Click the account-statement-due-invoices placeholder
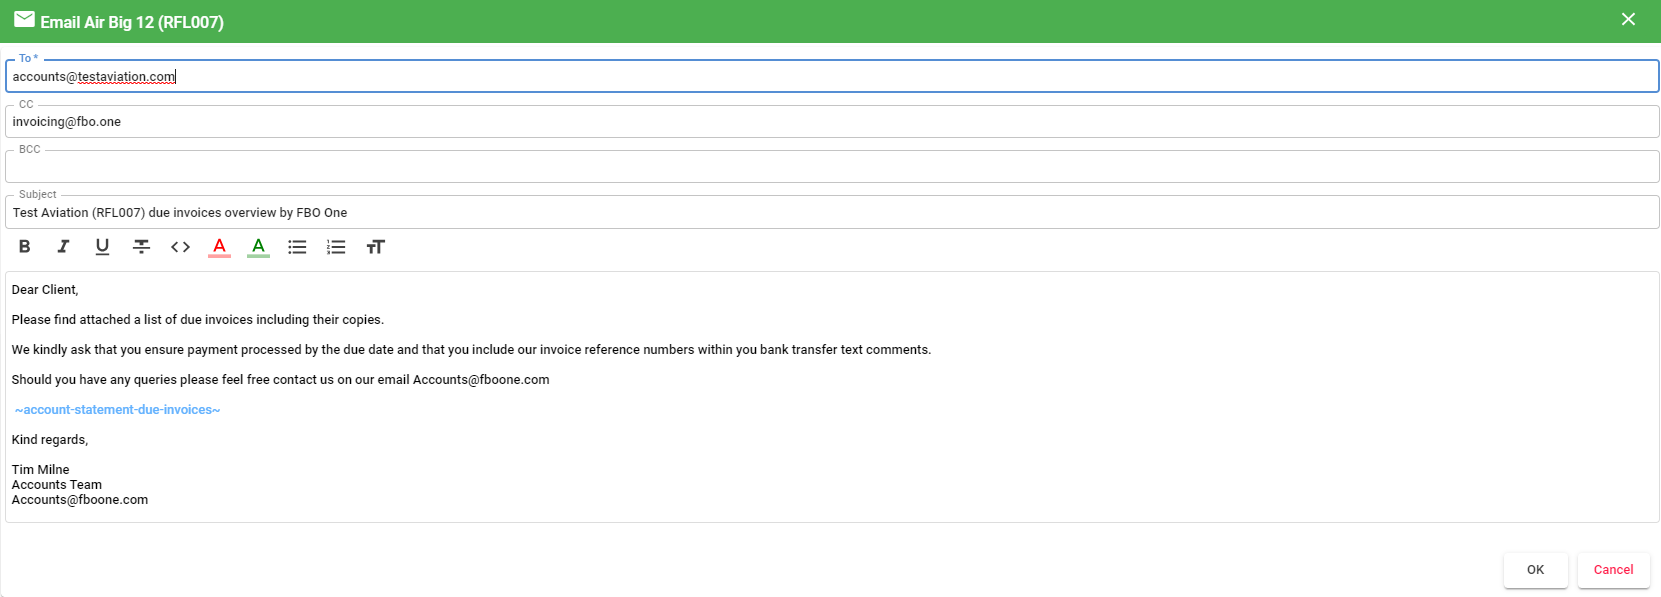 tap(117, 410)
